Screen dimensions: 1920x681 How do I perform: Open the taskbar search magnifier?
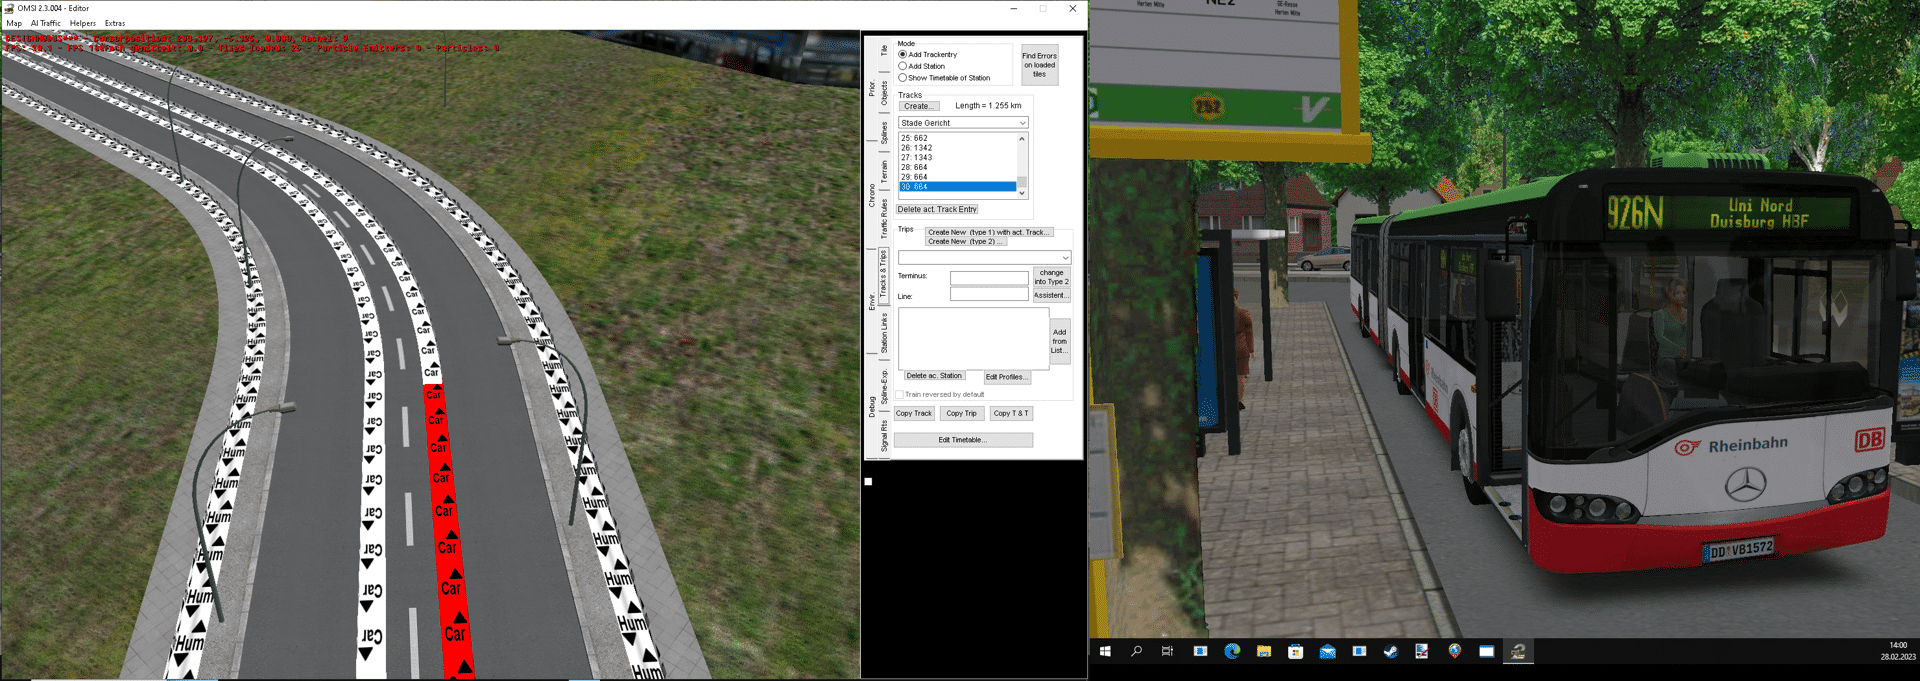1136,651
